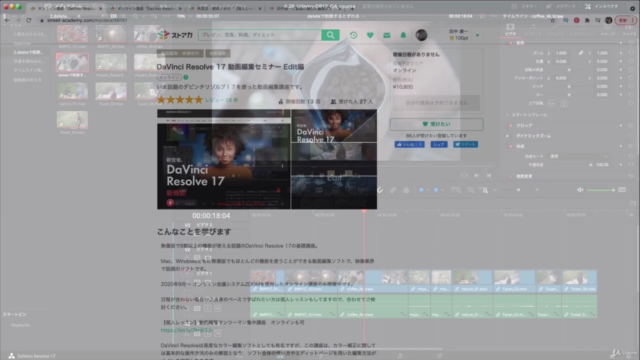Open a new browser tab

tap(352, 8)
